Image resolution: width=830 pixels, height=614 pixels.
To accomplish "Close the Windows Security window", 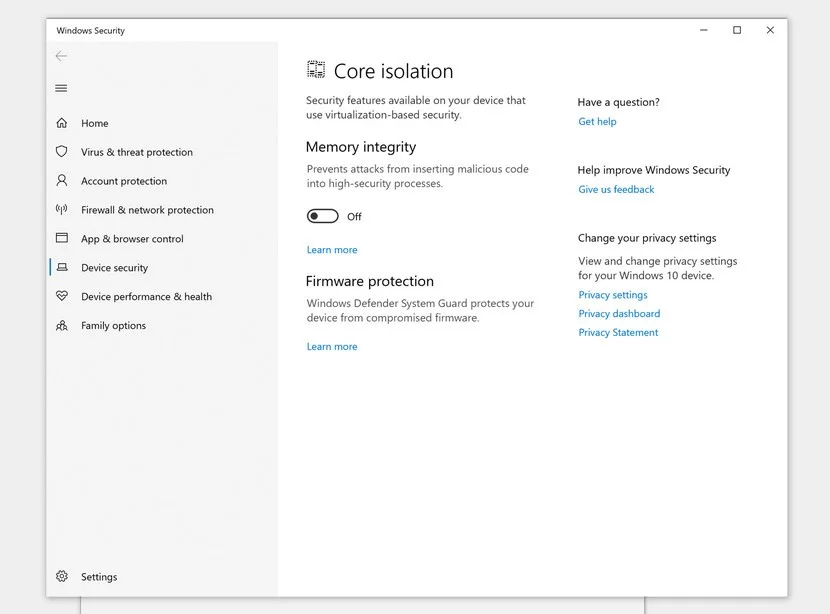I will pyautogui.click(x=770, y=30).
